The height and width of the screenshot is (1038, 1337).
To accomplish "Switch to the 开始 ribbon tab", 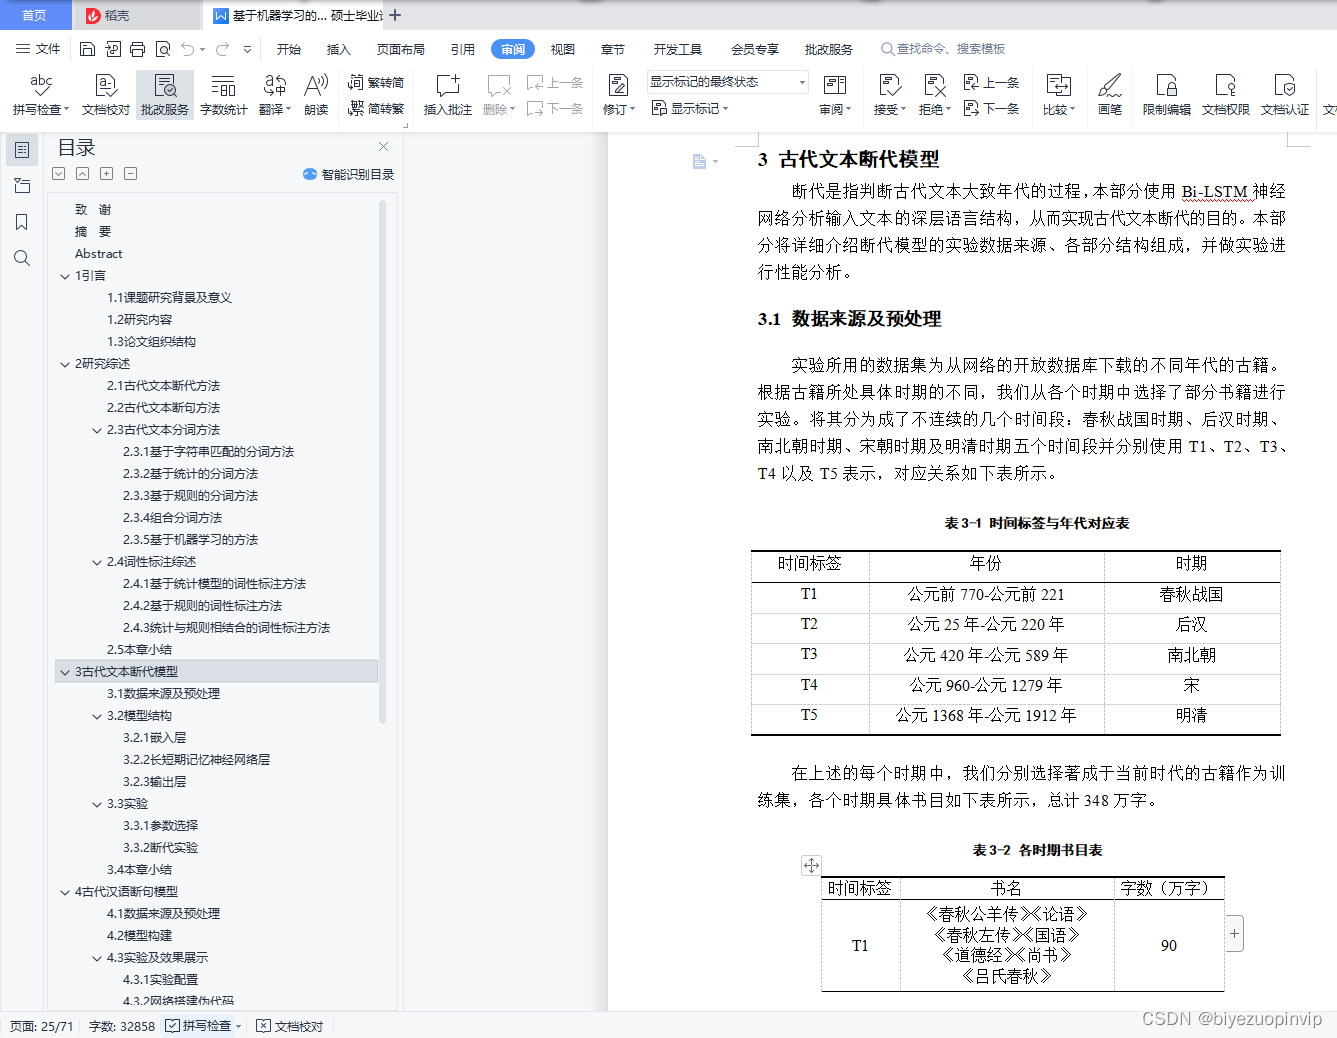I will pyautogui.click(x=289, y=49).
